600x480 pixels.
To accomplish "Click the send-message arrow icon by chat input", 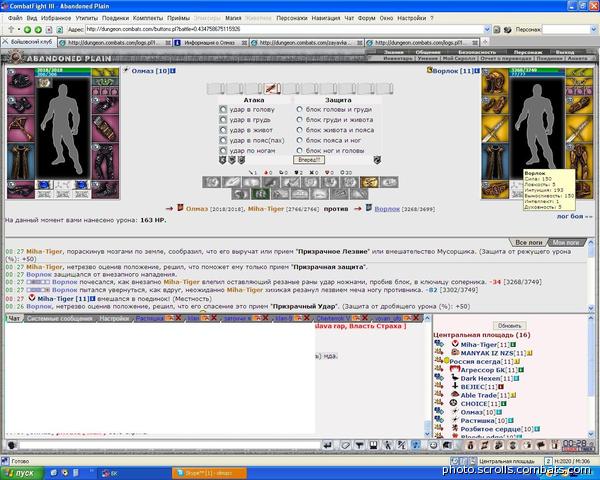I will coord(328,445).
